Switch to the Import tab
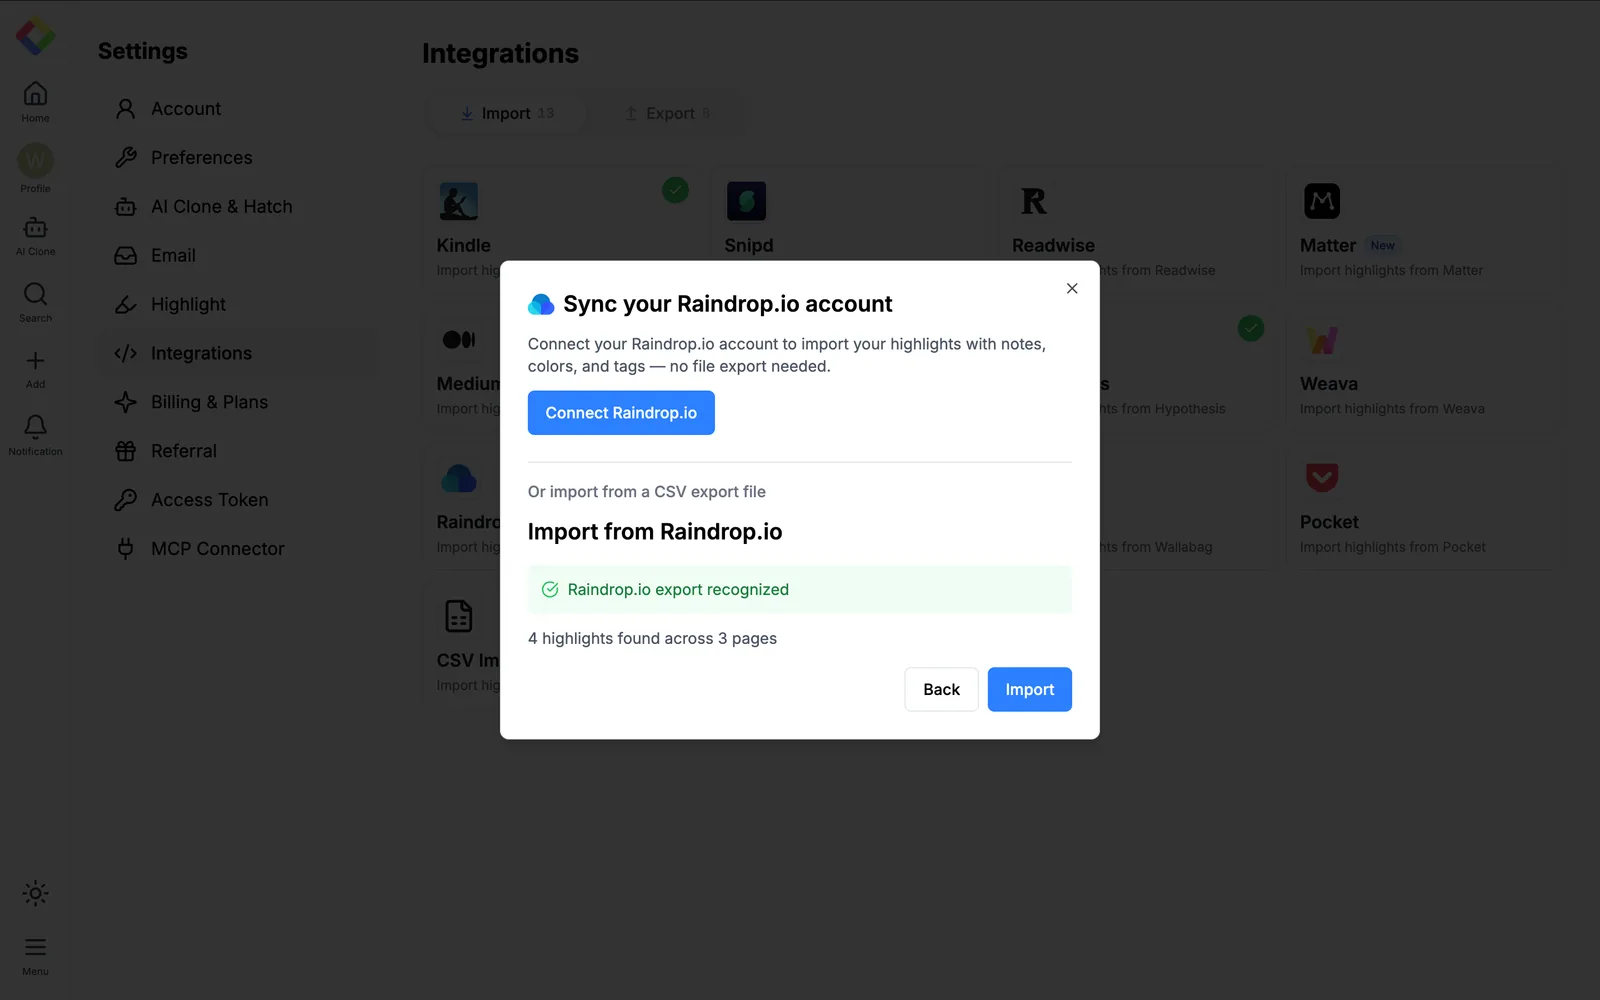 (x=507, y=114)
